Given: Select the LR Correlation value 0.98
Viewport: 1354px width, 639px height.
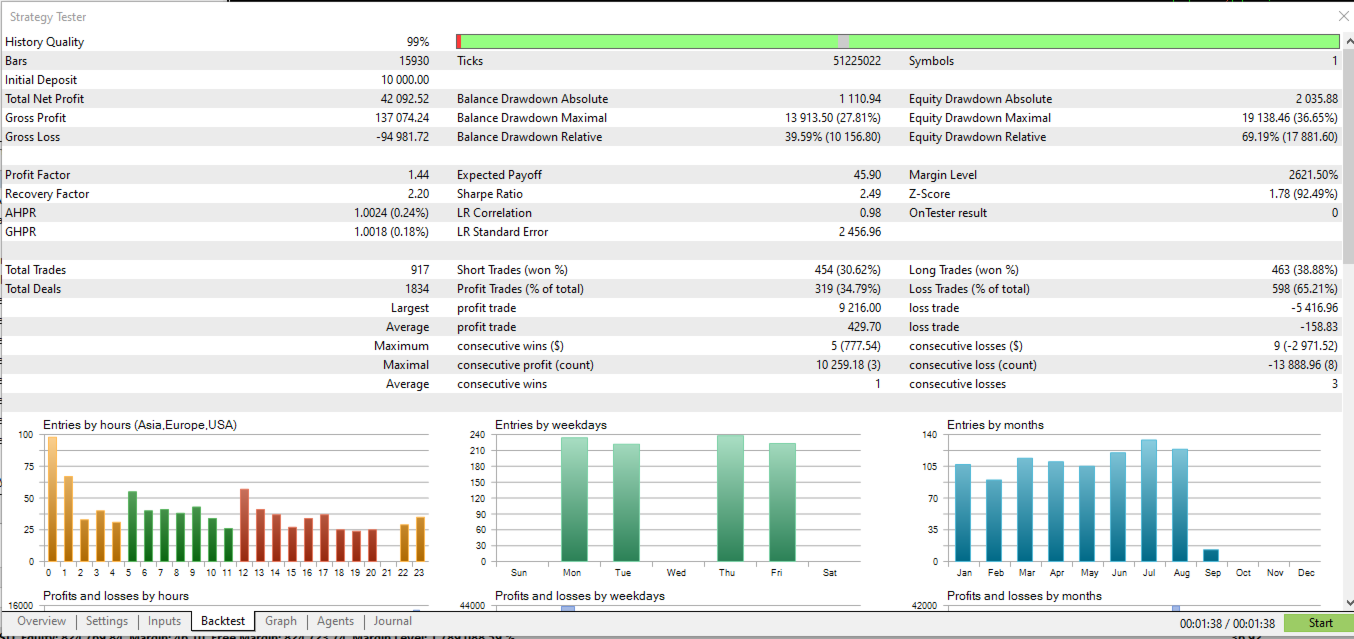Looking at the screenshot, I should point(870,213).
